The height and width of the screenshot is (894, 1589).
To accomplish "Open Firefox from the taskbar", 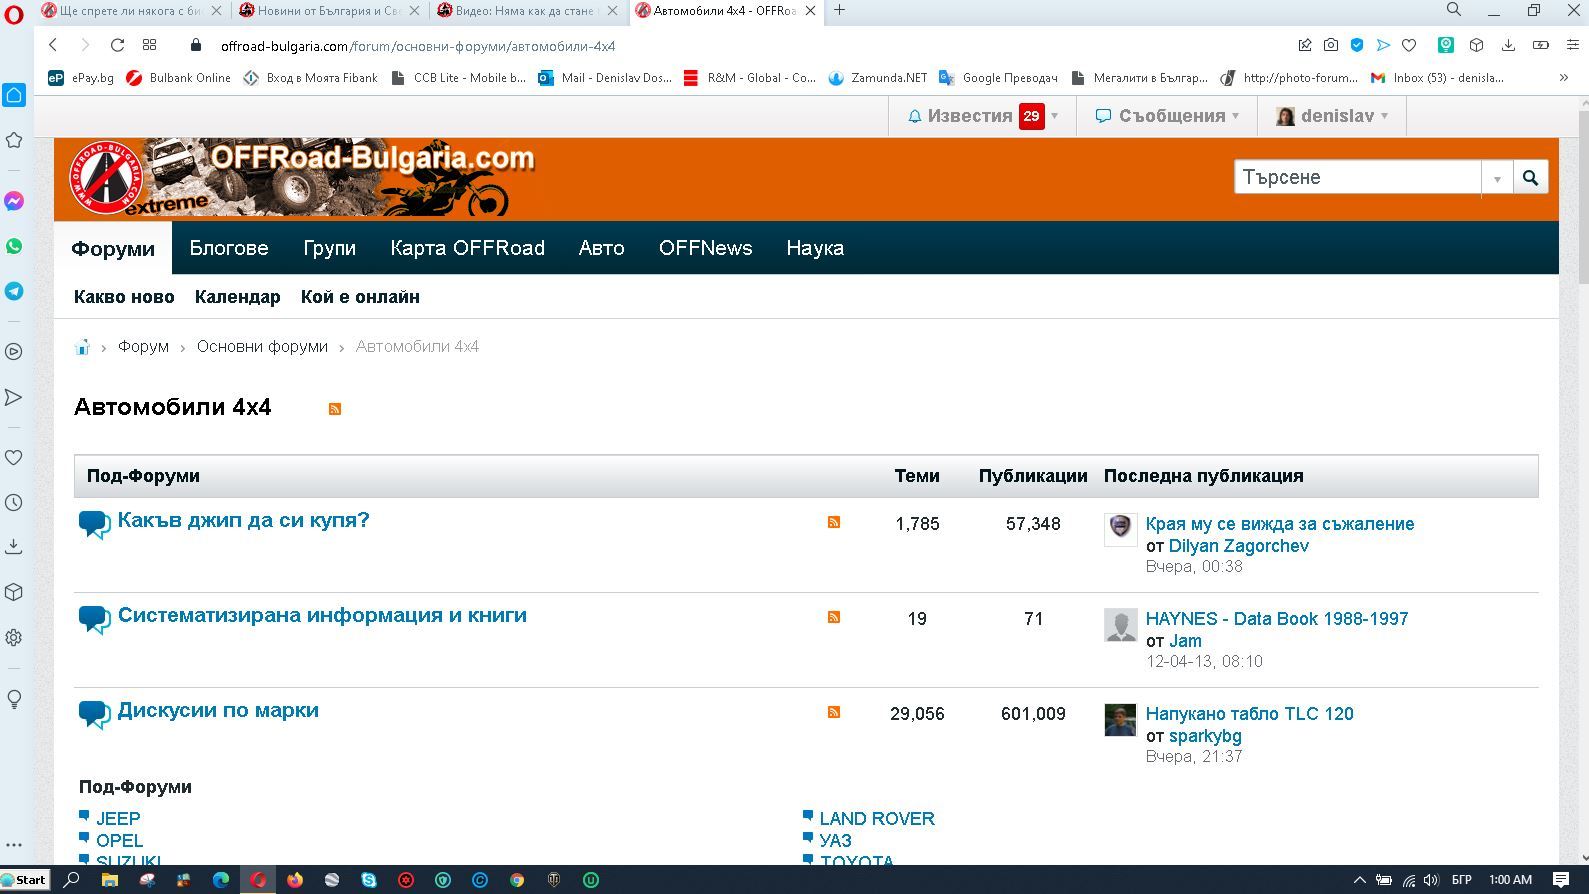I will (295, 880).
